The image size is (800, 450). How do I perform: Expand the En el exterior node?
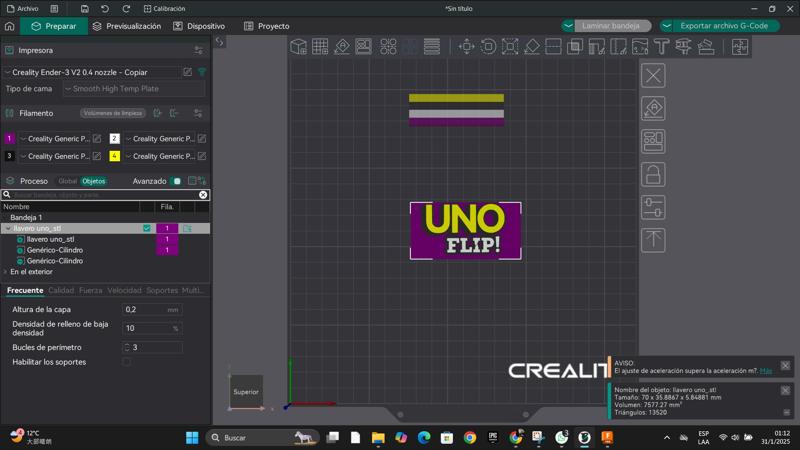tap(5, 272)
